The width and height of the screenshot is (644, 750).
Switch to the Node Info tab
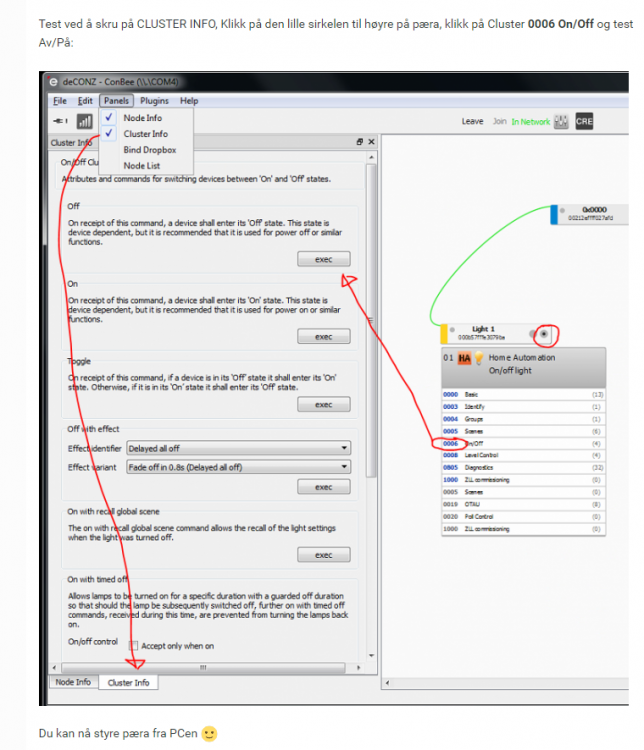pyautogui.click(x=72, y=682)
